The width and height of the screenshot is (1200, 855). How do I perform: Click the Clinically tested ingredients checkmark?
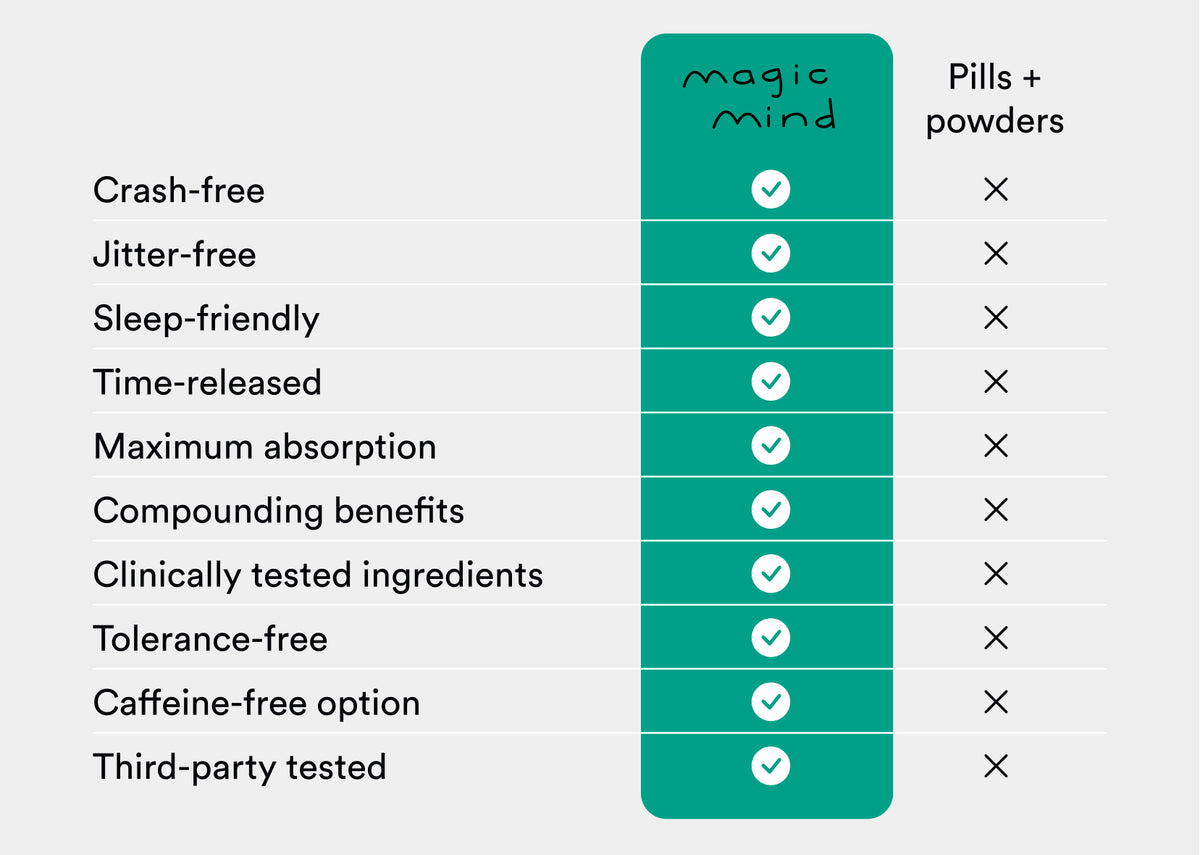pos(770,573)
